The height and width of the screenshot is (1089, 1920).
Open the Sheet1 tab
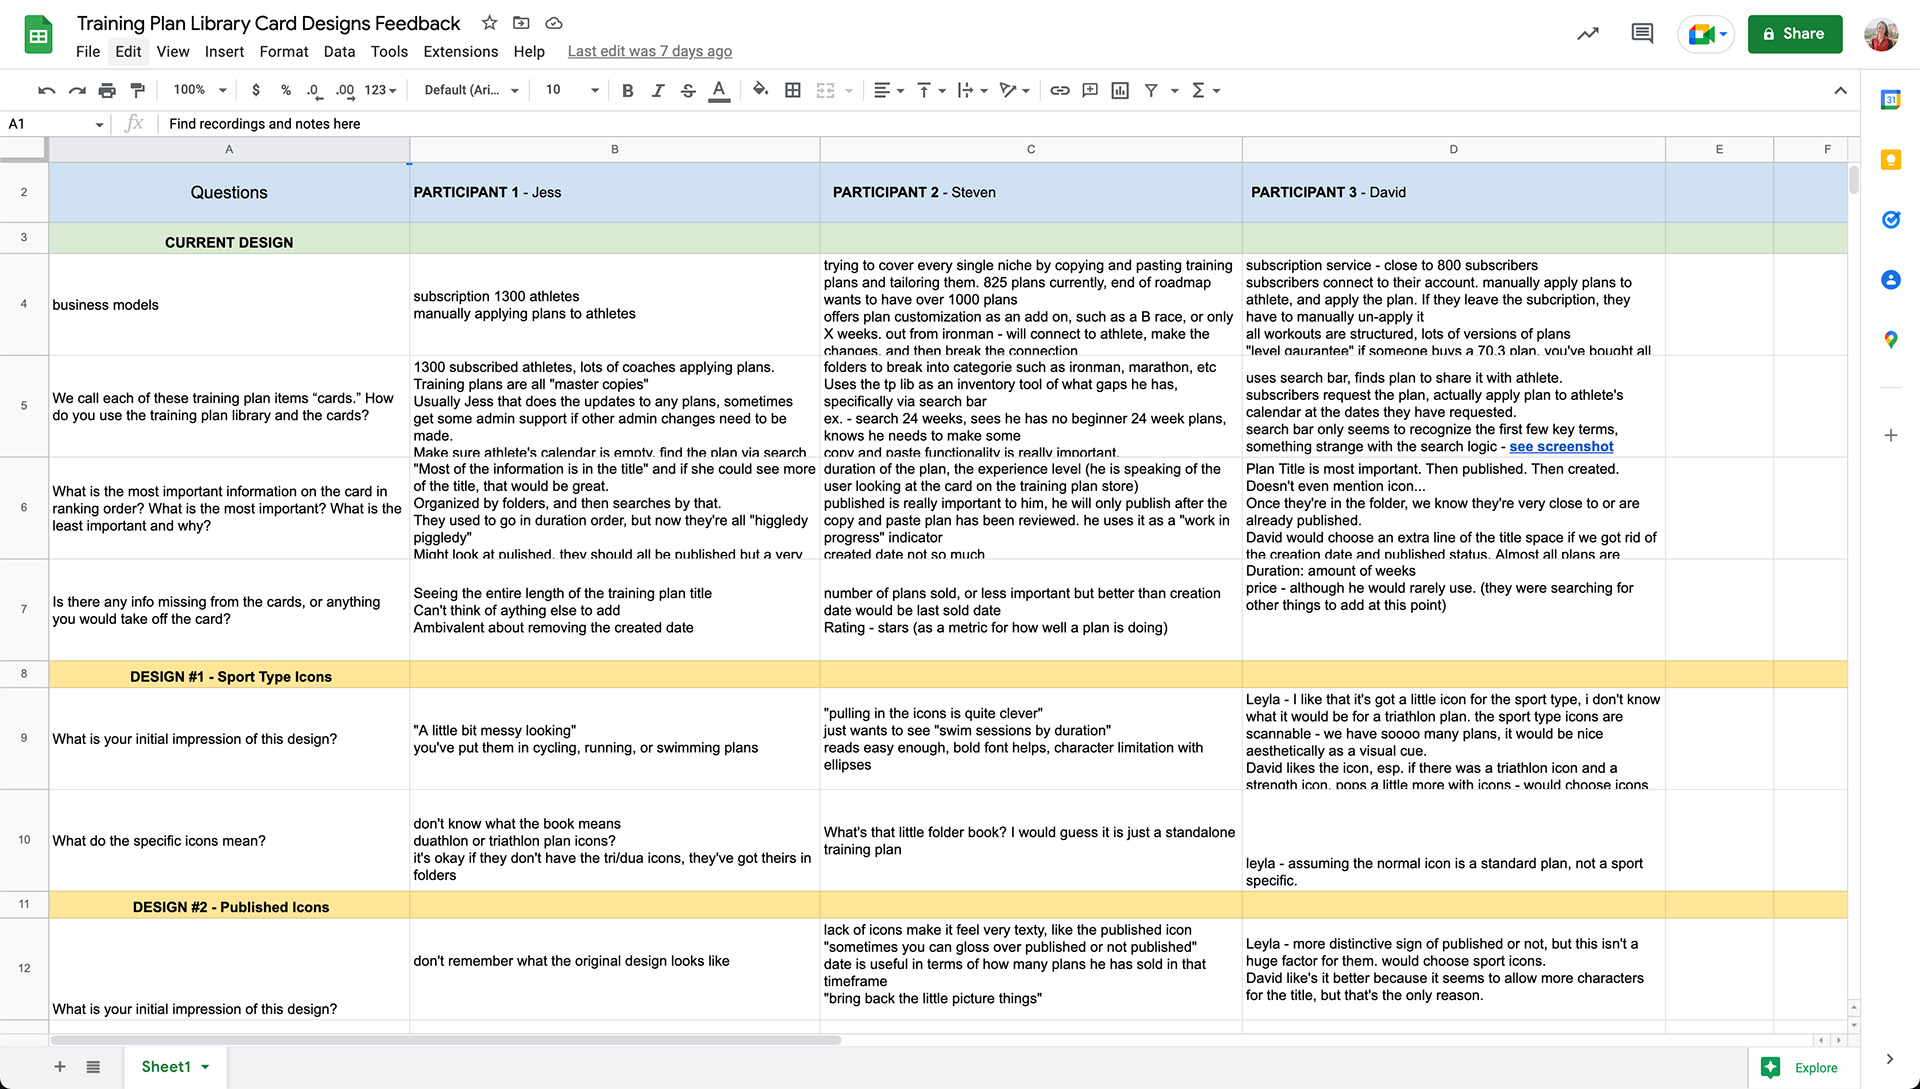(x=175, y=1067)
